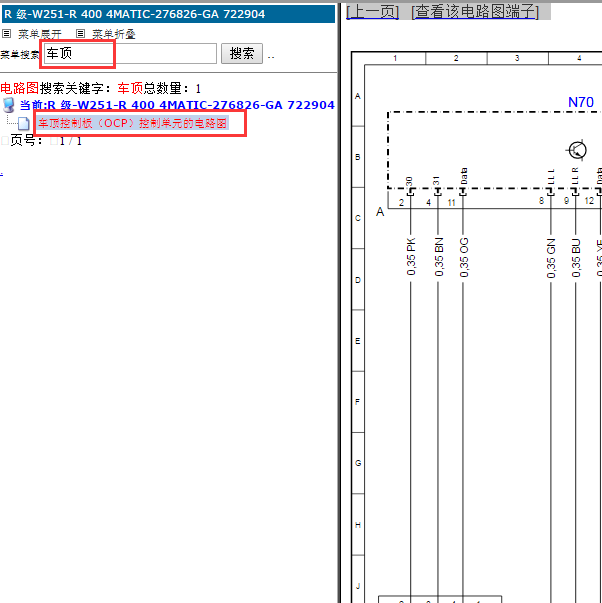602x603 pixels.
Task: Click the document icon beside 车顶控制板 entry
Action: click(x=23, y=124)
